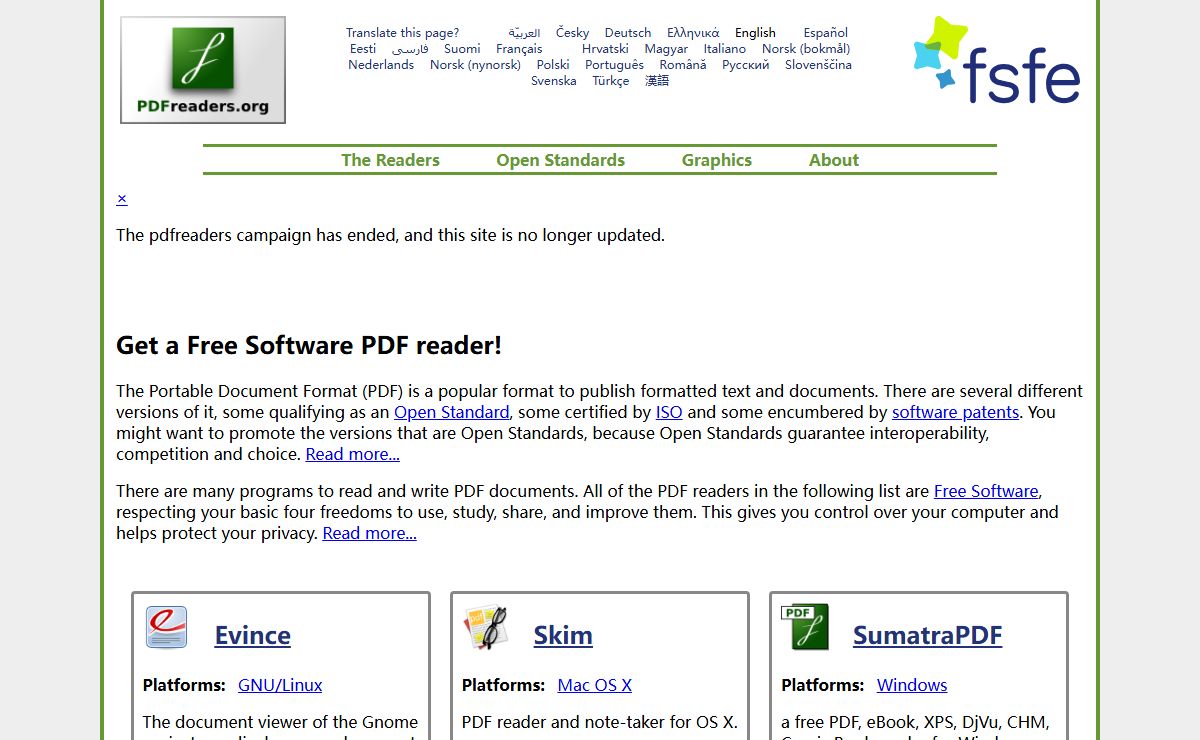Click the 'Translate this page?' text
Screen dimensions: 1200x740
pyautogui.click(x=403, y=33)
